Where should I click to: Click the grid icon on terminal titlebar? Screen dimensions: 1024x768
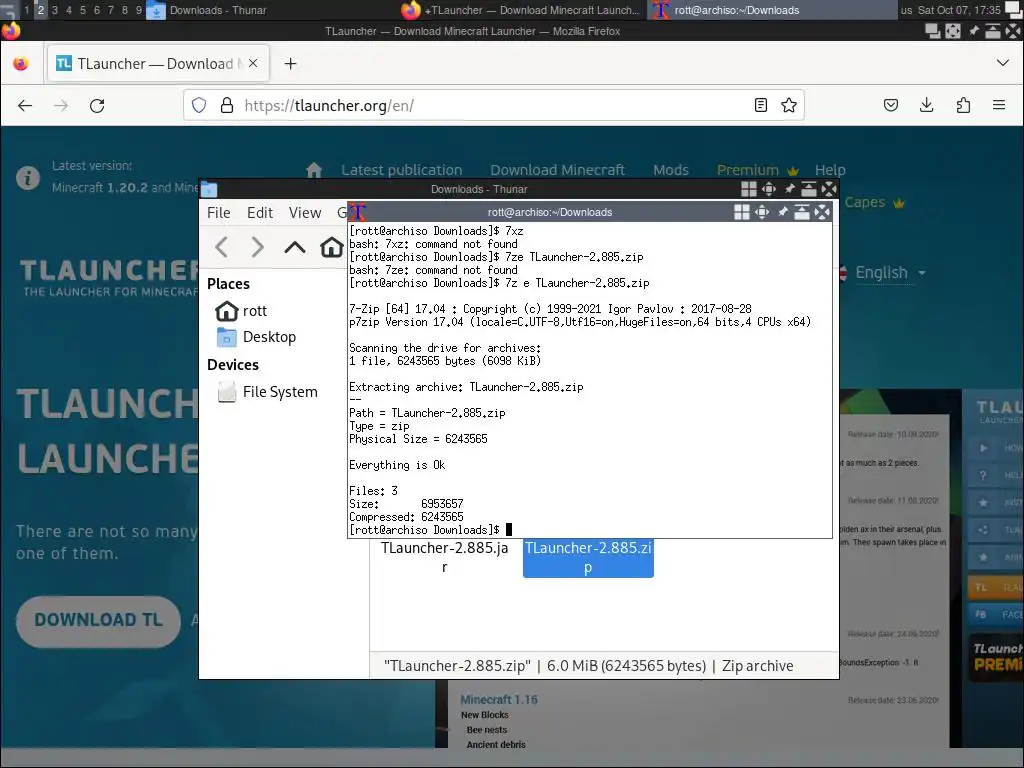(742, 212)
